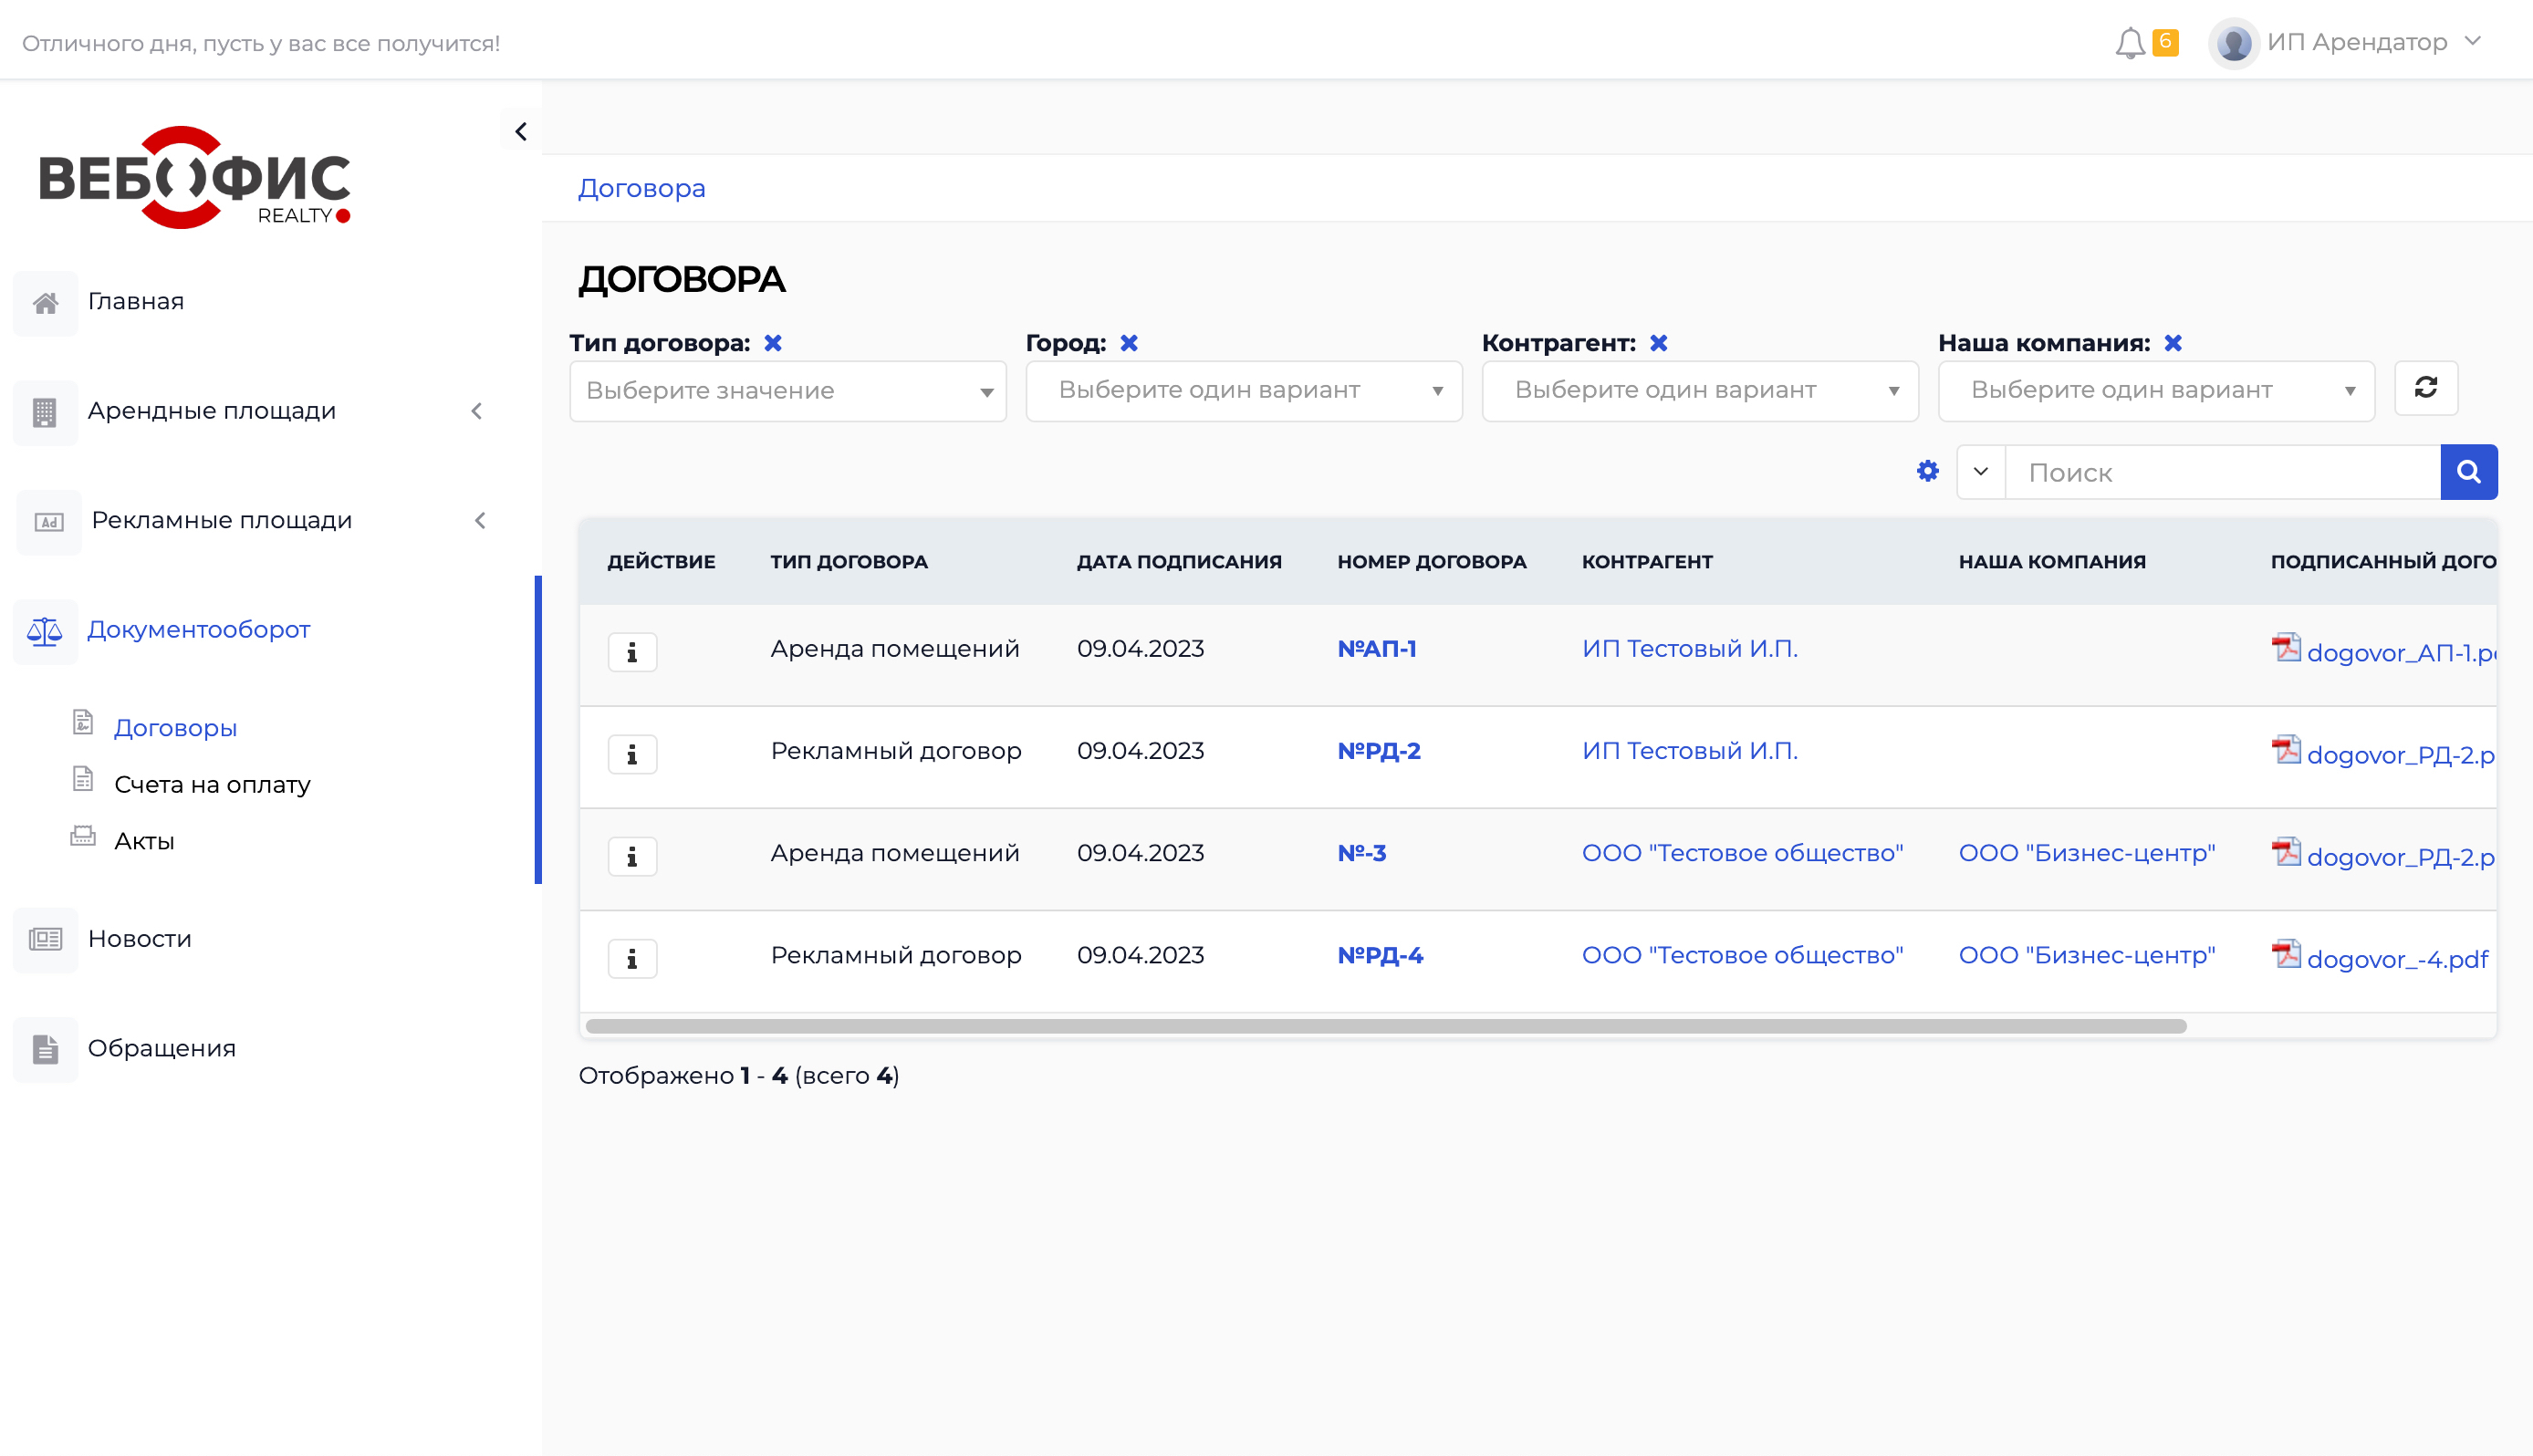Click the info icon for contract №АП-1
2533x1456 pixels.
click(632, 652)
